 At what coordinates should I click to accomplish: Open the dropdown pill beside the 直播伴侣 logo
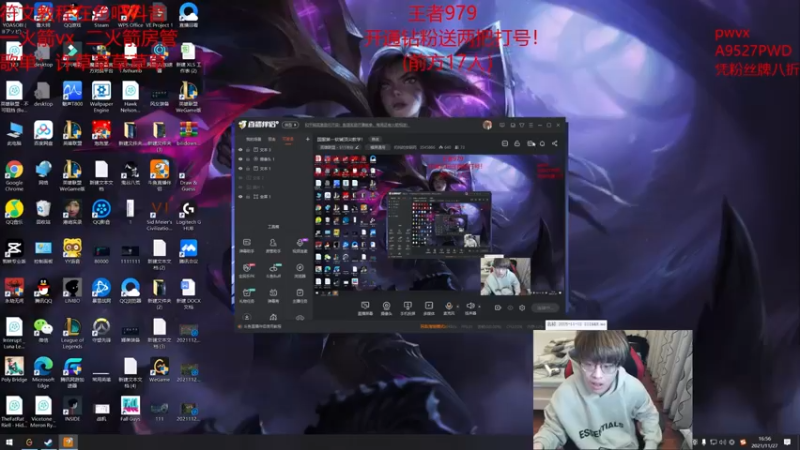click(290, 125)
